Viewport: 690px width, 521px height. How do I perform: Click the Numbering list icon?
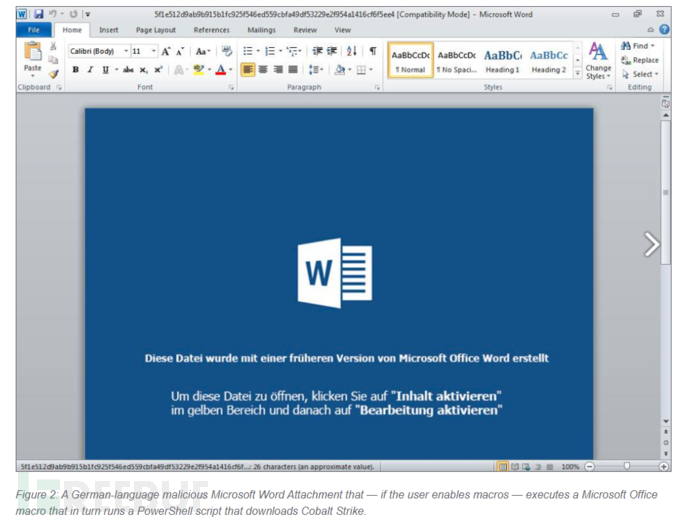click(x=270, y=51)
